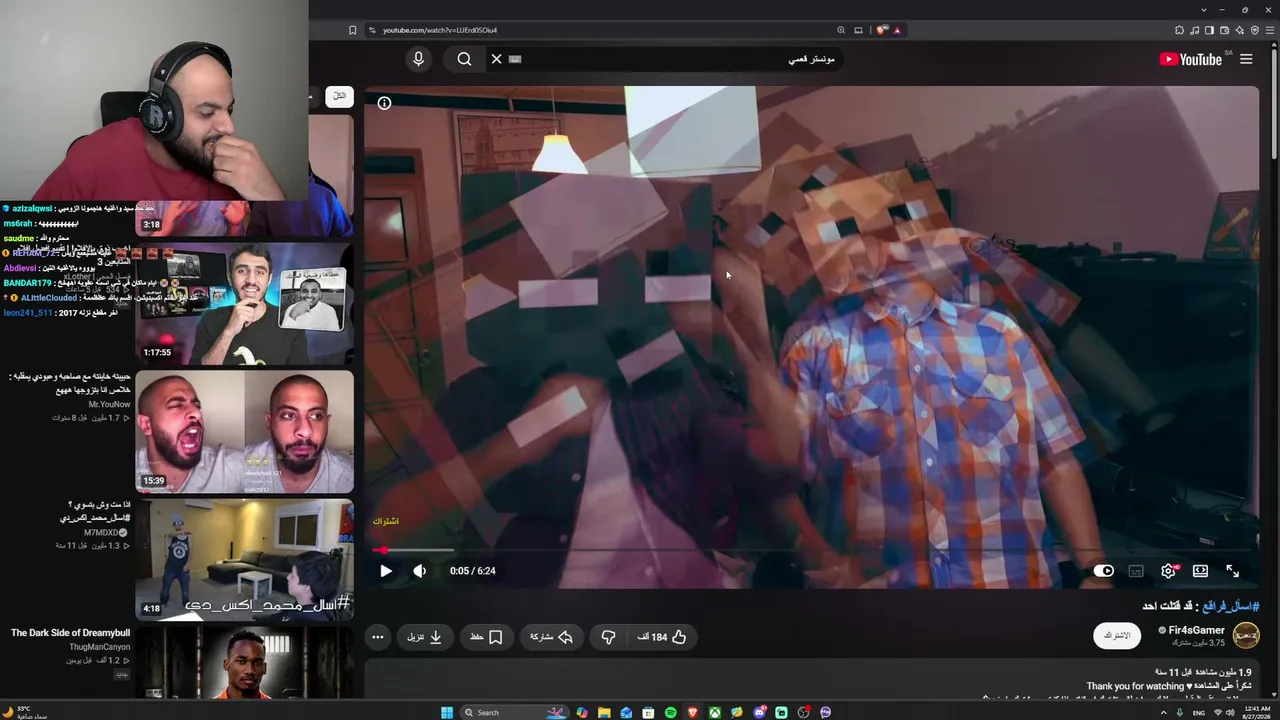
Task: Open Xbox app from taskbar
Action: [x=715, y=712]
